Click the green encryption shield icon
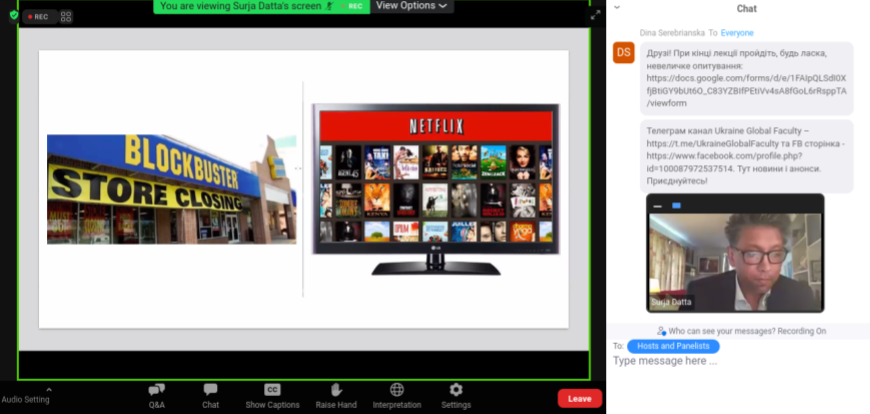Image resolution: width=870 pixels, height=414 pixels. click(13, 16)
